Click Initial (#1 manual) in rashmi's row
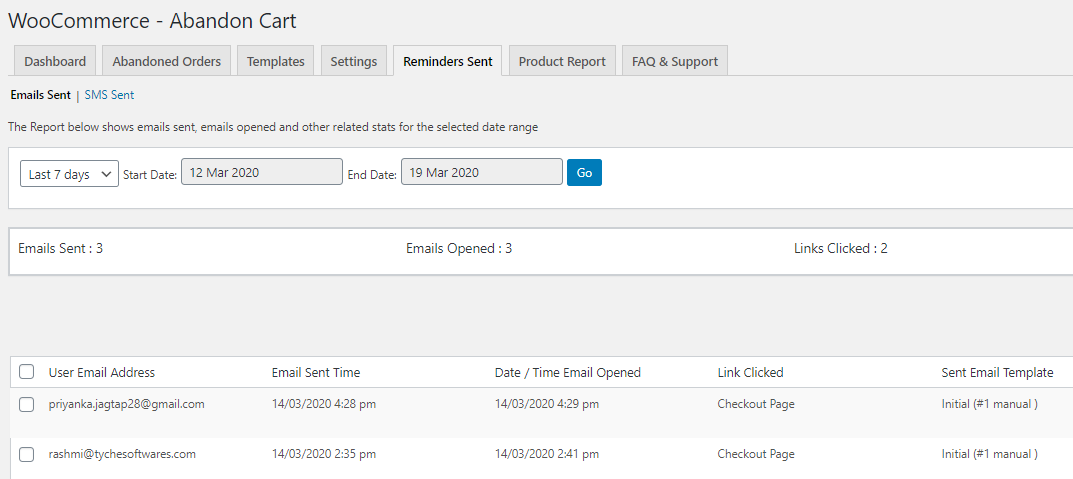The height and width of the screenshot is (479, 1073). [x=990, y=454]
